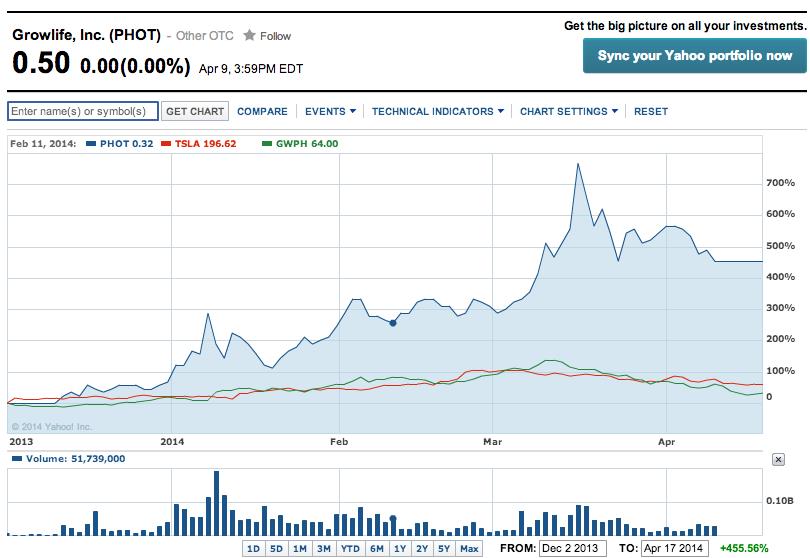Open the Events dropdown
The height and width of the screenshot is (558, 810).
coord(330,112)
